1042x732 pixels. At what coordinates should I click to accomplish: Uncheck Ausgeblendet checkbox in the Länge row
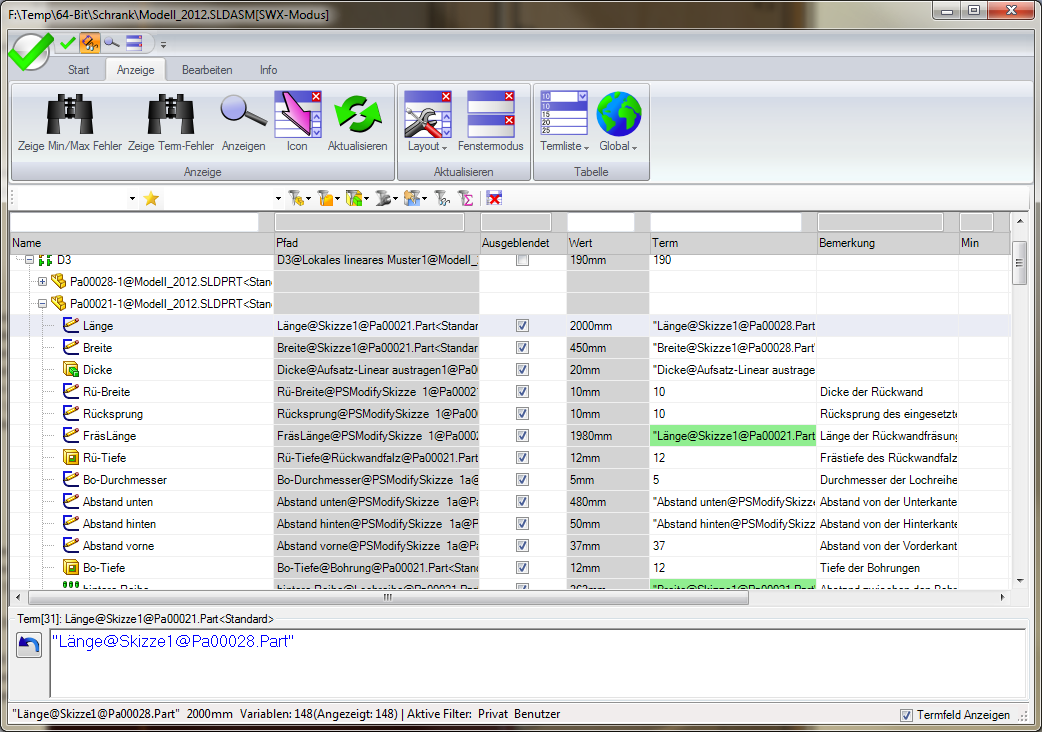tap(522, 326)
